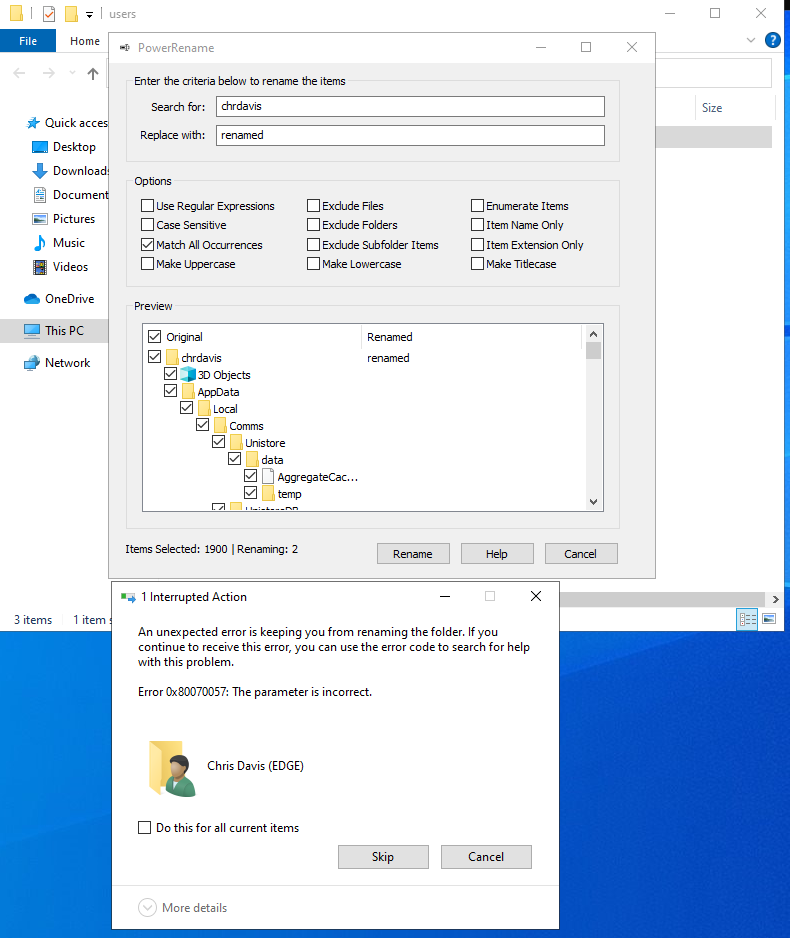The width and height of the screenshot is (790, 938).
Task: Switch Explorer to details view icon
Action: 748,619
